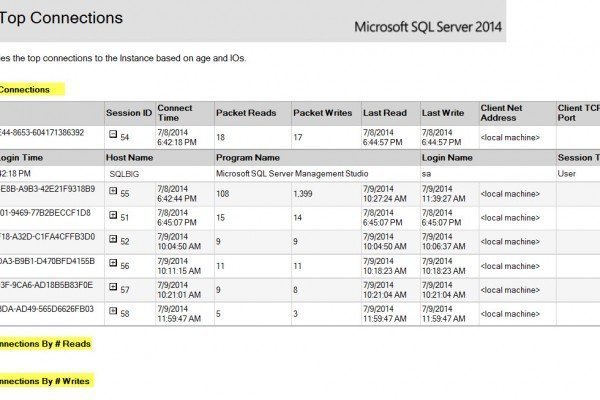Expand session 56 details
600x400 pixels.
113,263
